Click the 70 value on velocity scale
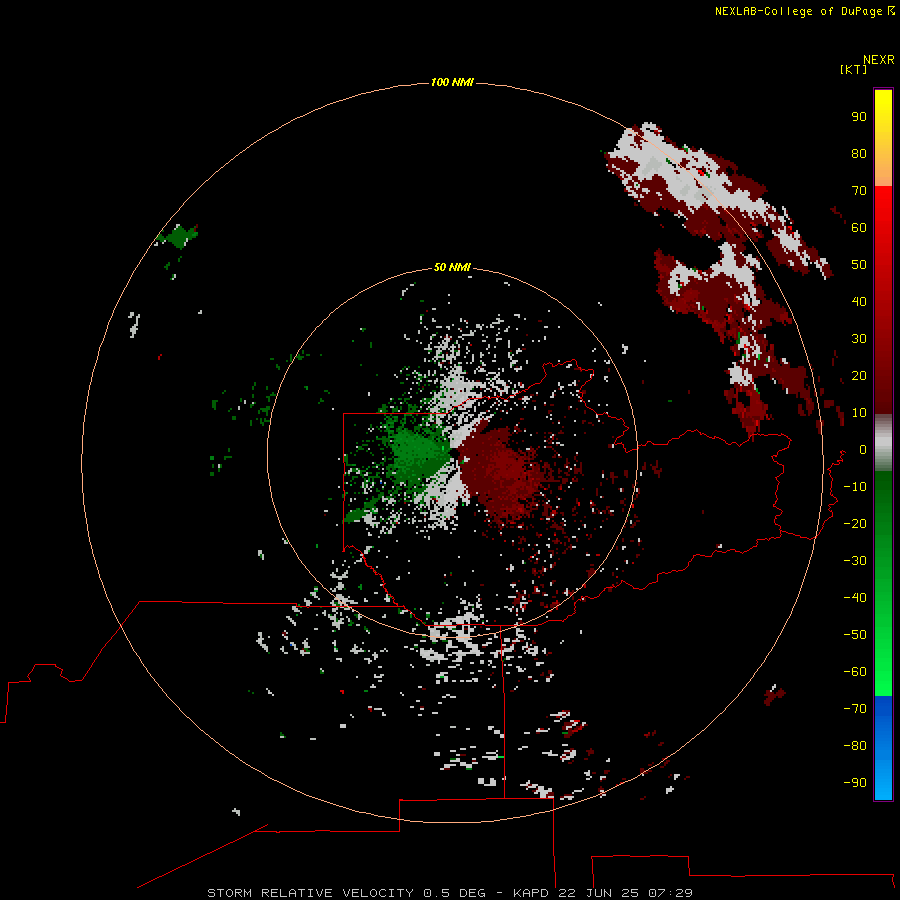The image size is (900, 900). [859, 191]
